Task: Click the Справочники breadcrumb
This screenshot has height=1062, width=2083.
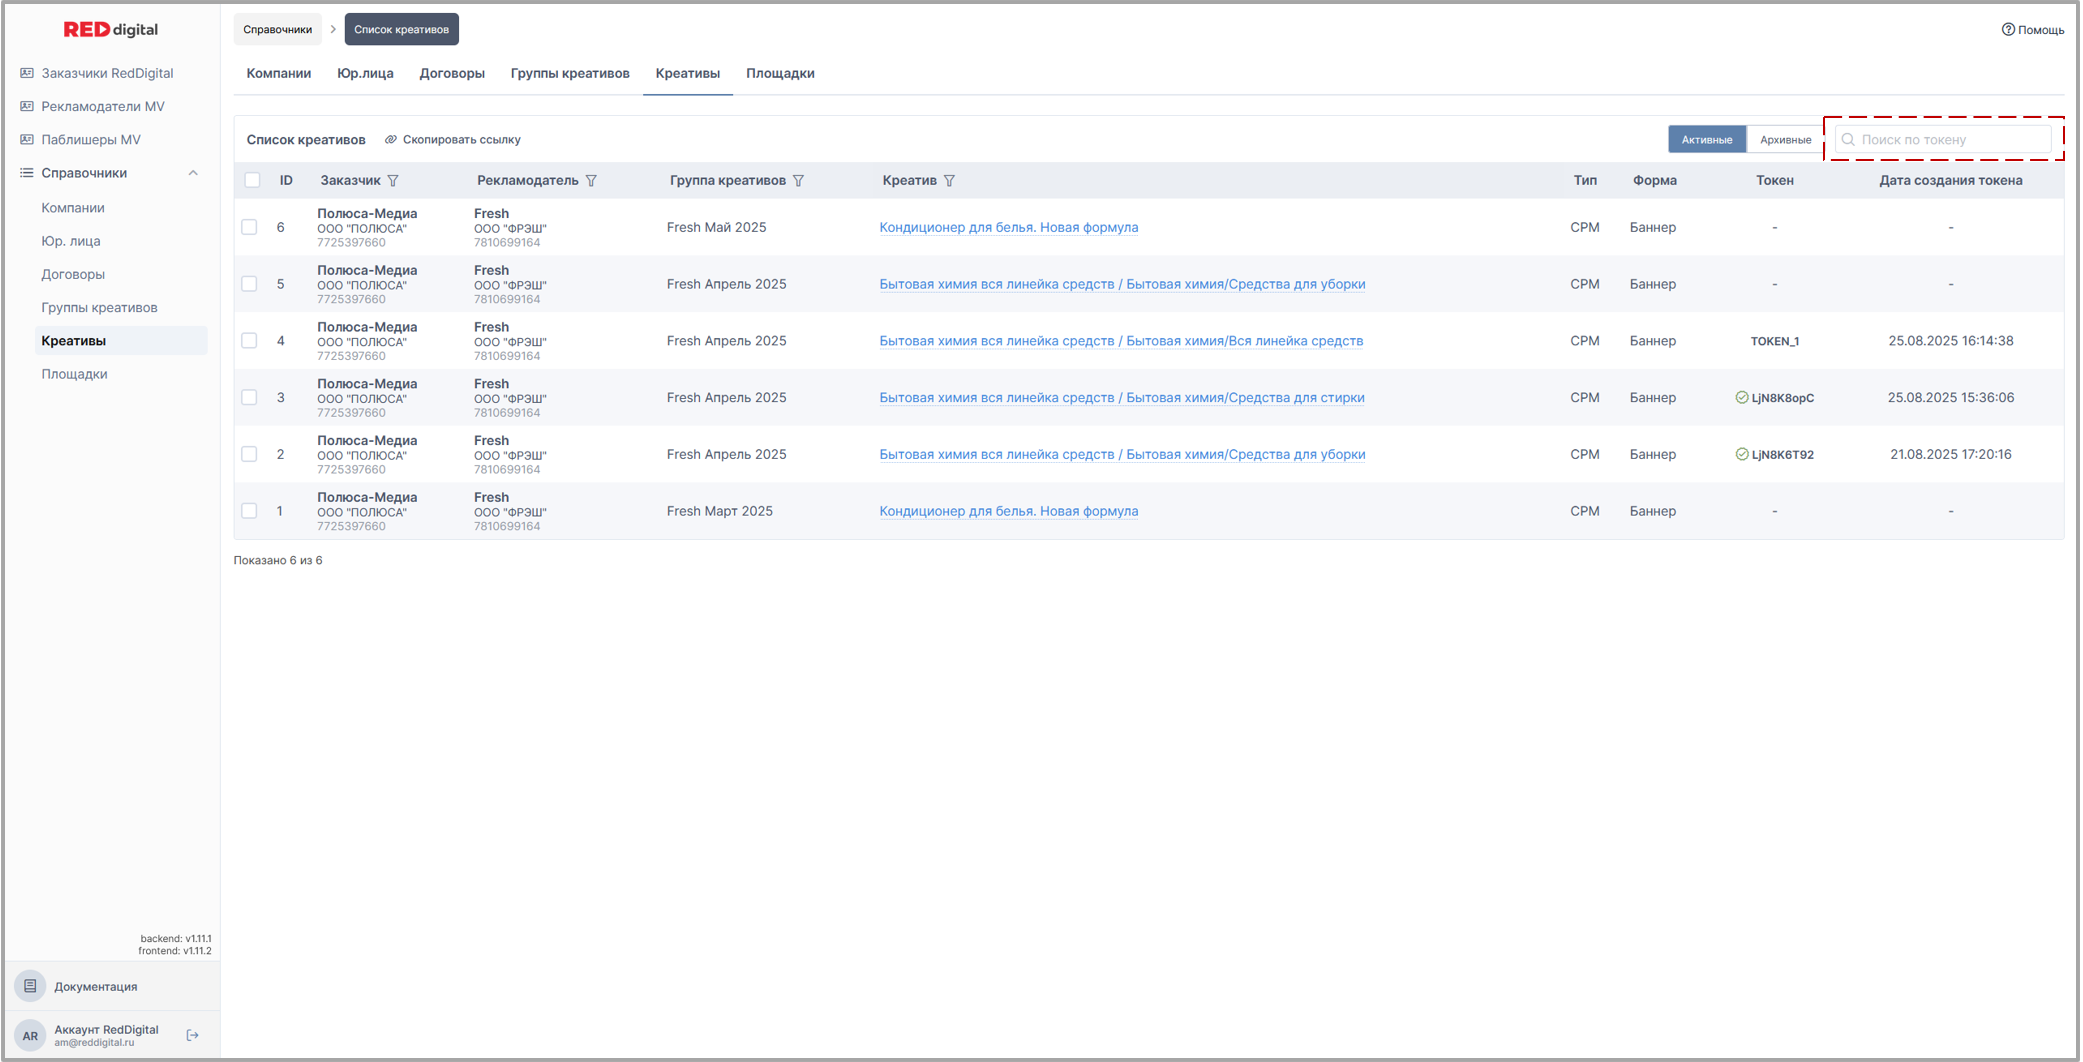Action: [277, 30]
